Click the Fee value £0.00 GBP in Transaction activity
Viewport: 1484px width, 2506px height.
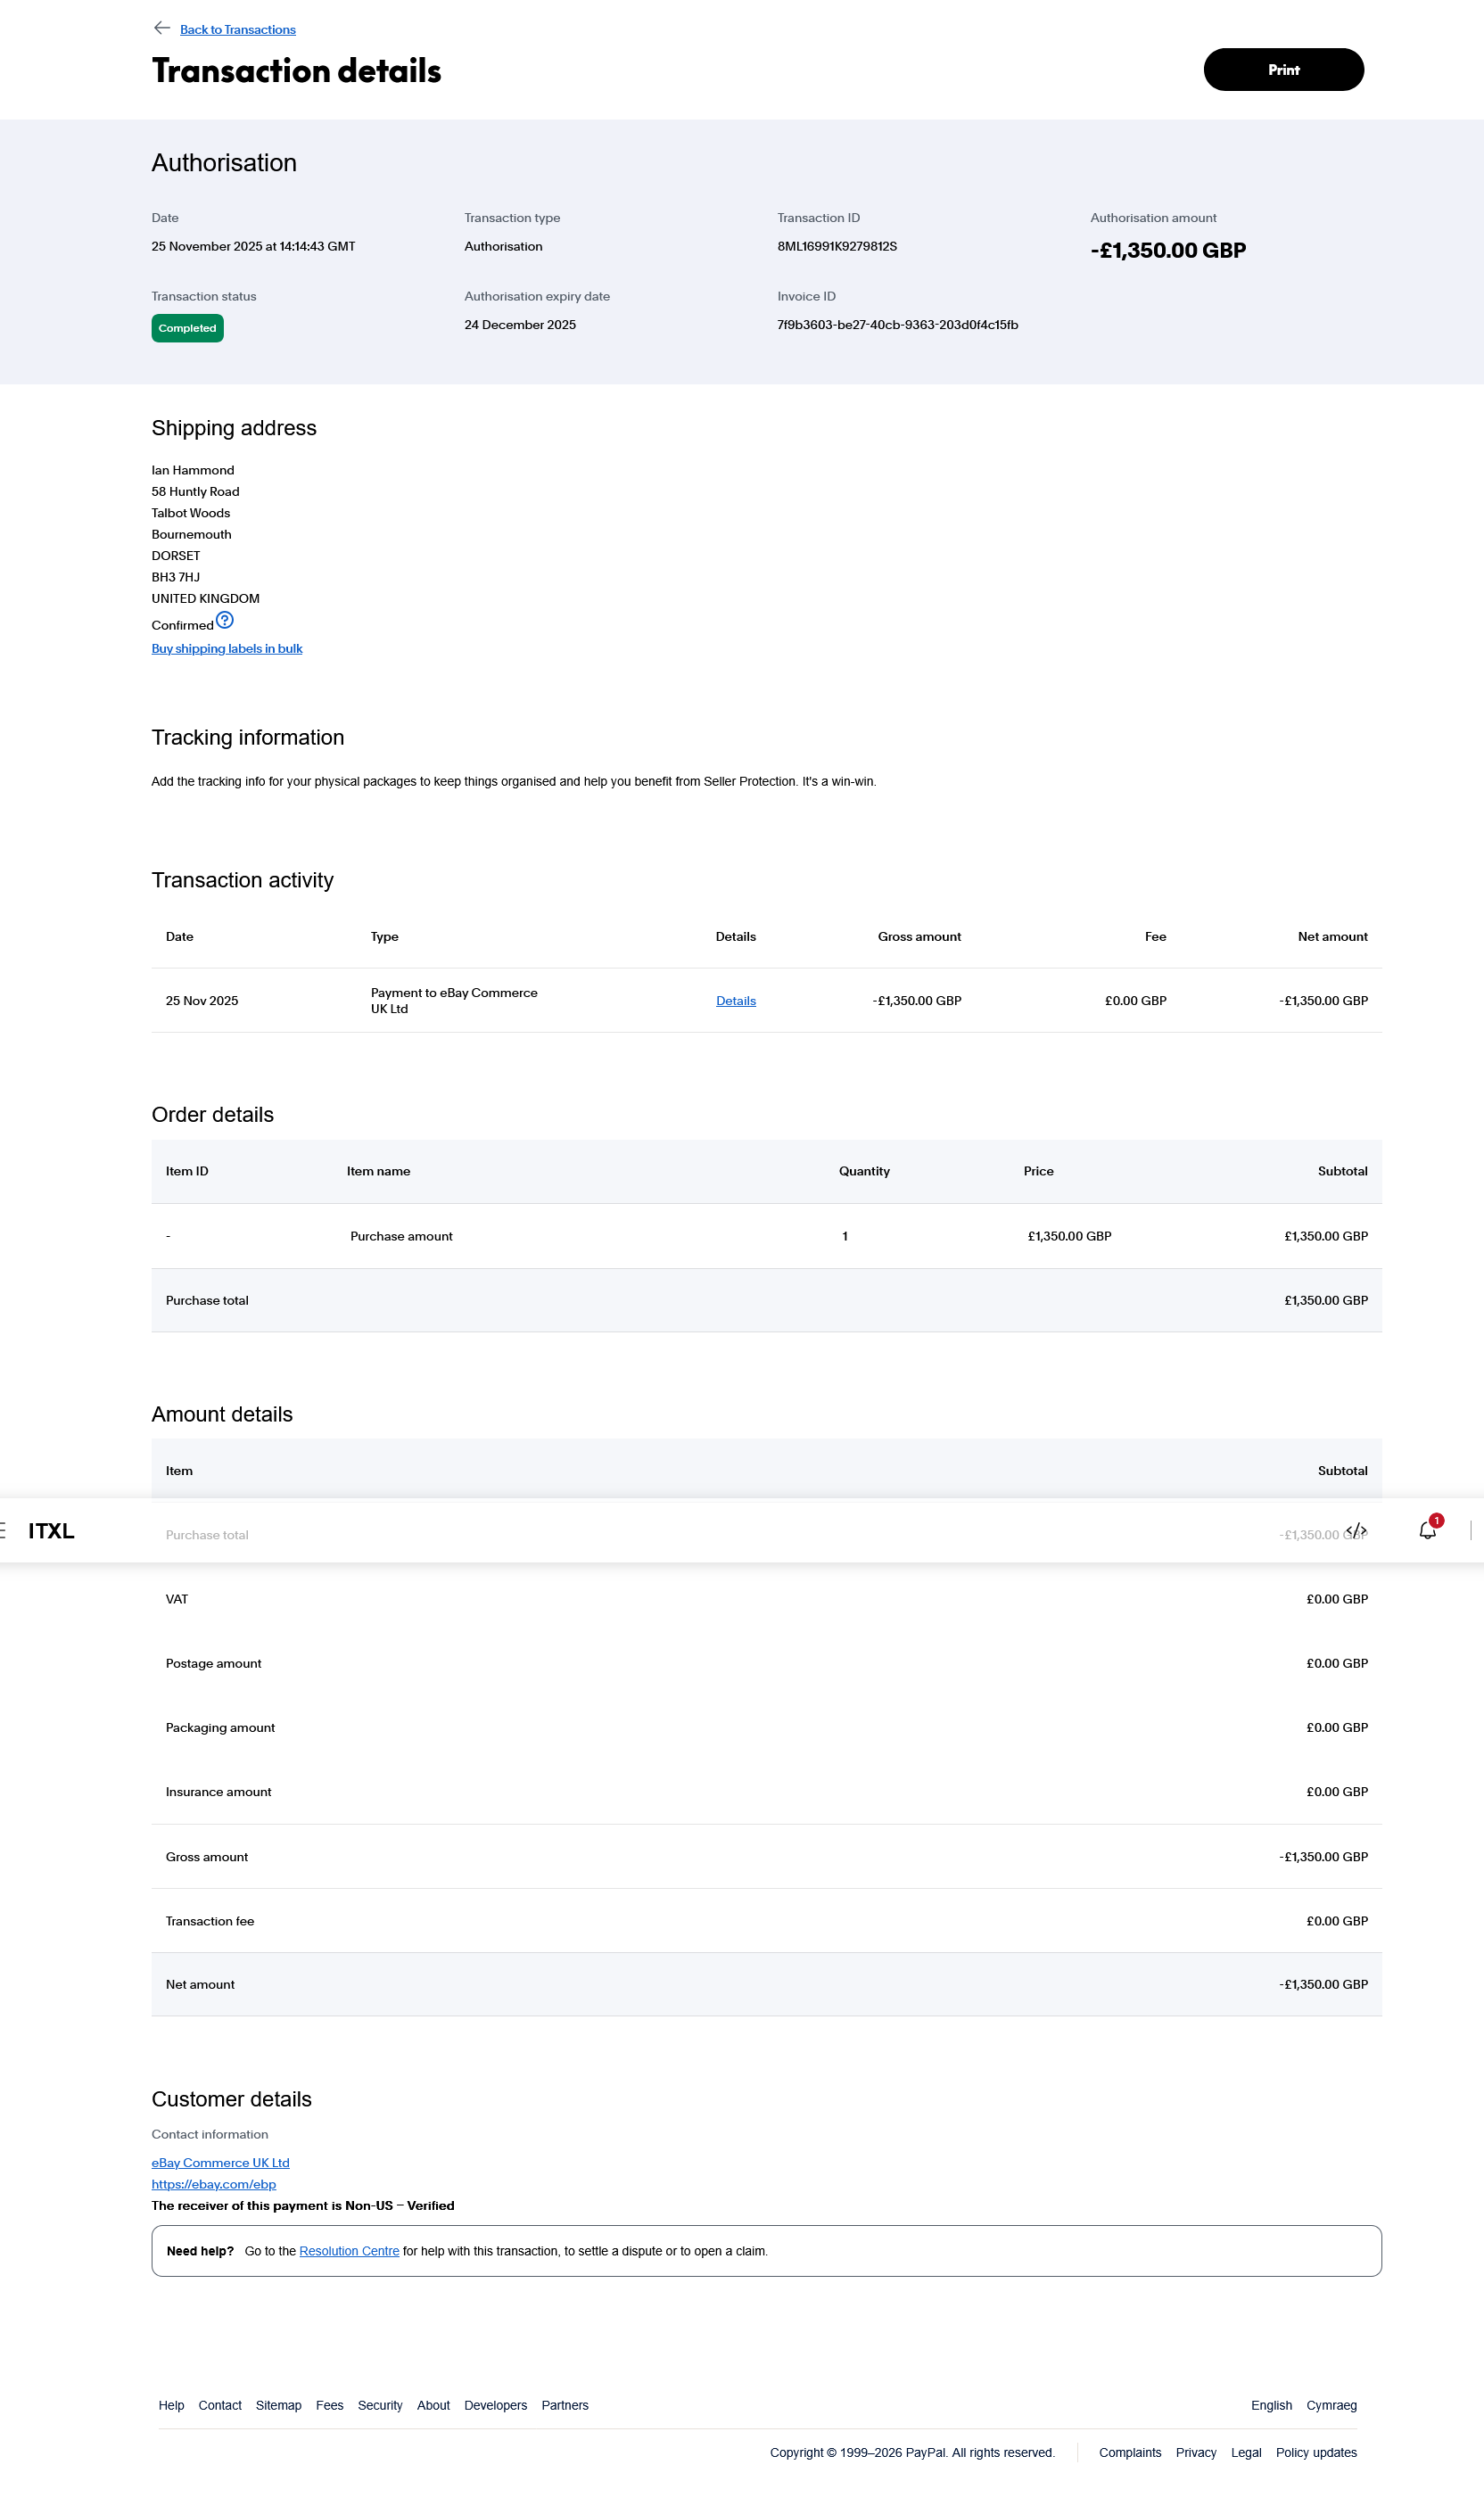(1135, 1001)
